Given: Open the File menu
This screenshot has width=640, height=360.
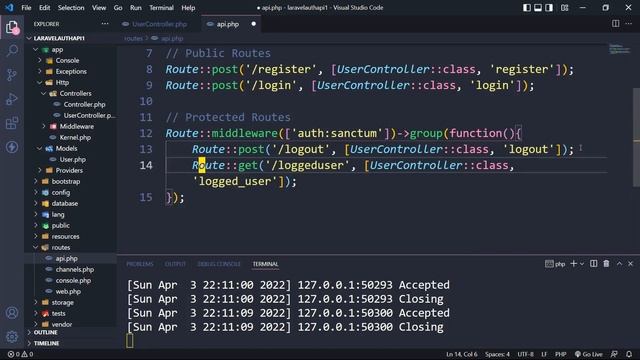Looking at the screenshot, I should [26, 8].
